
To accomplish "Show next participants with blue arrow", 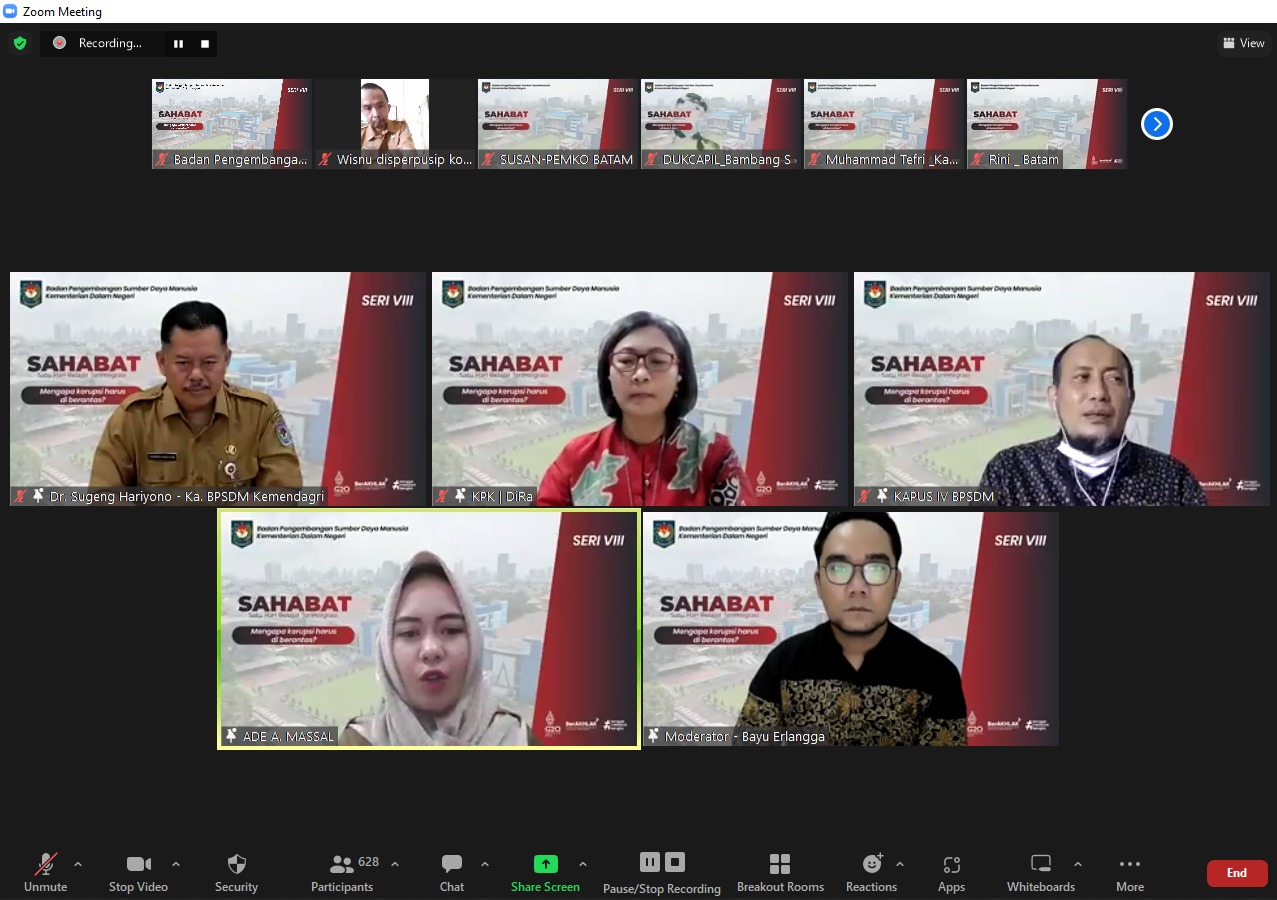I will click(x=1157, y=124).
